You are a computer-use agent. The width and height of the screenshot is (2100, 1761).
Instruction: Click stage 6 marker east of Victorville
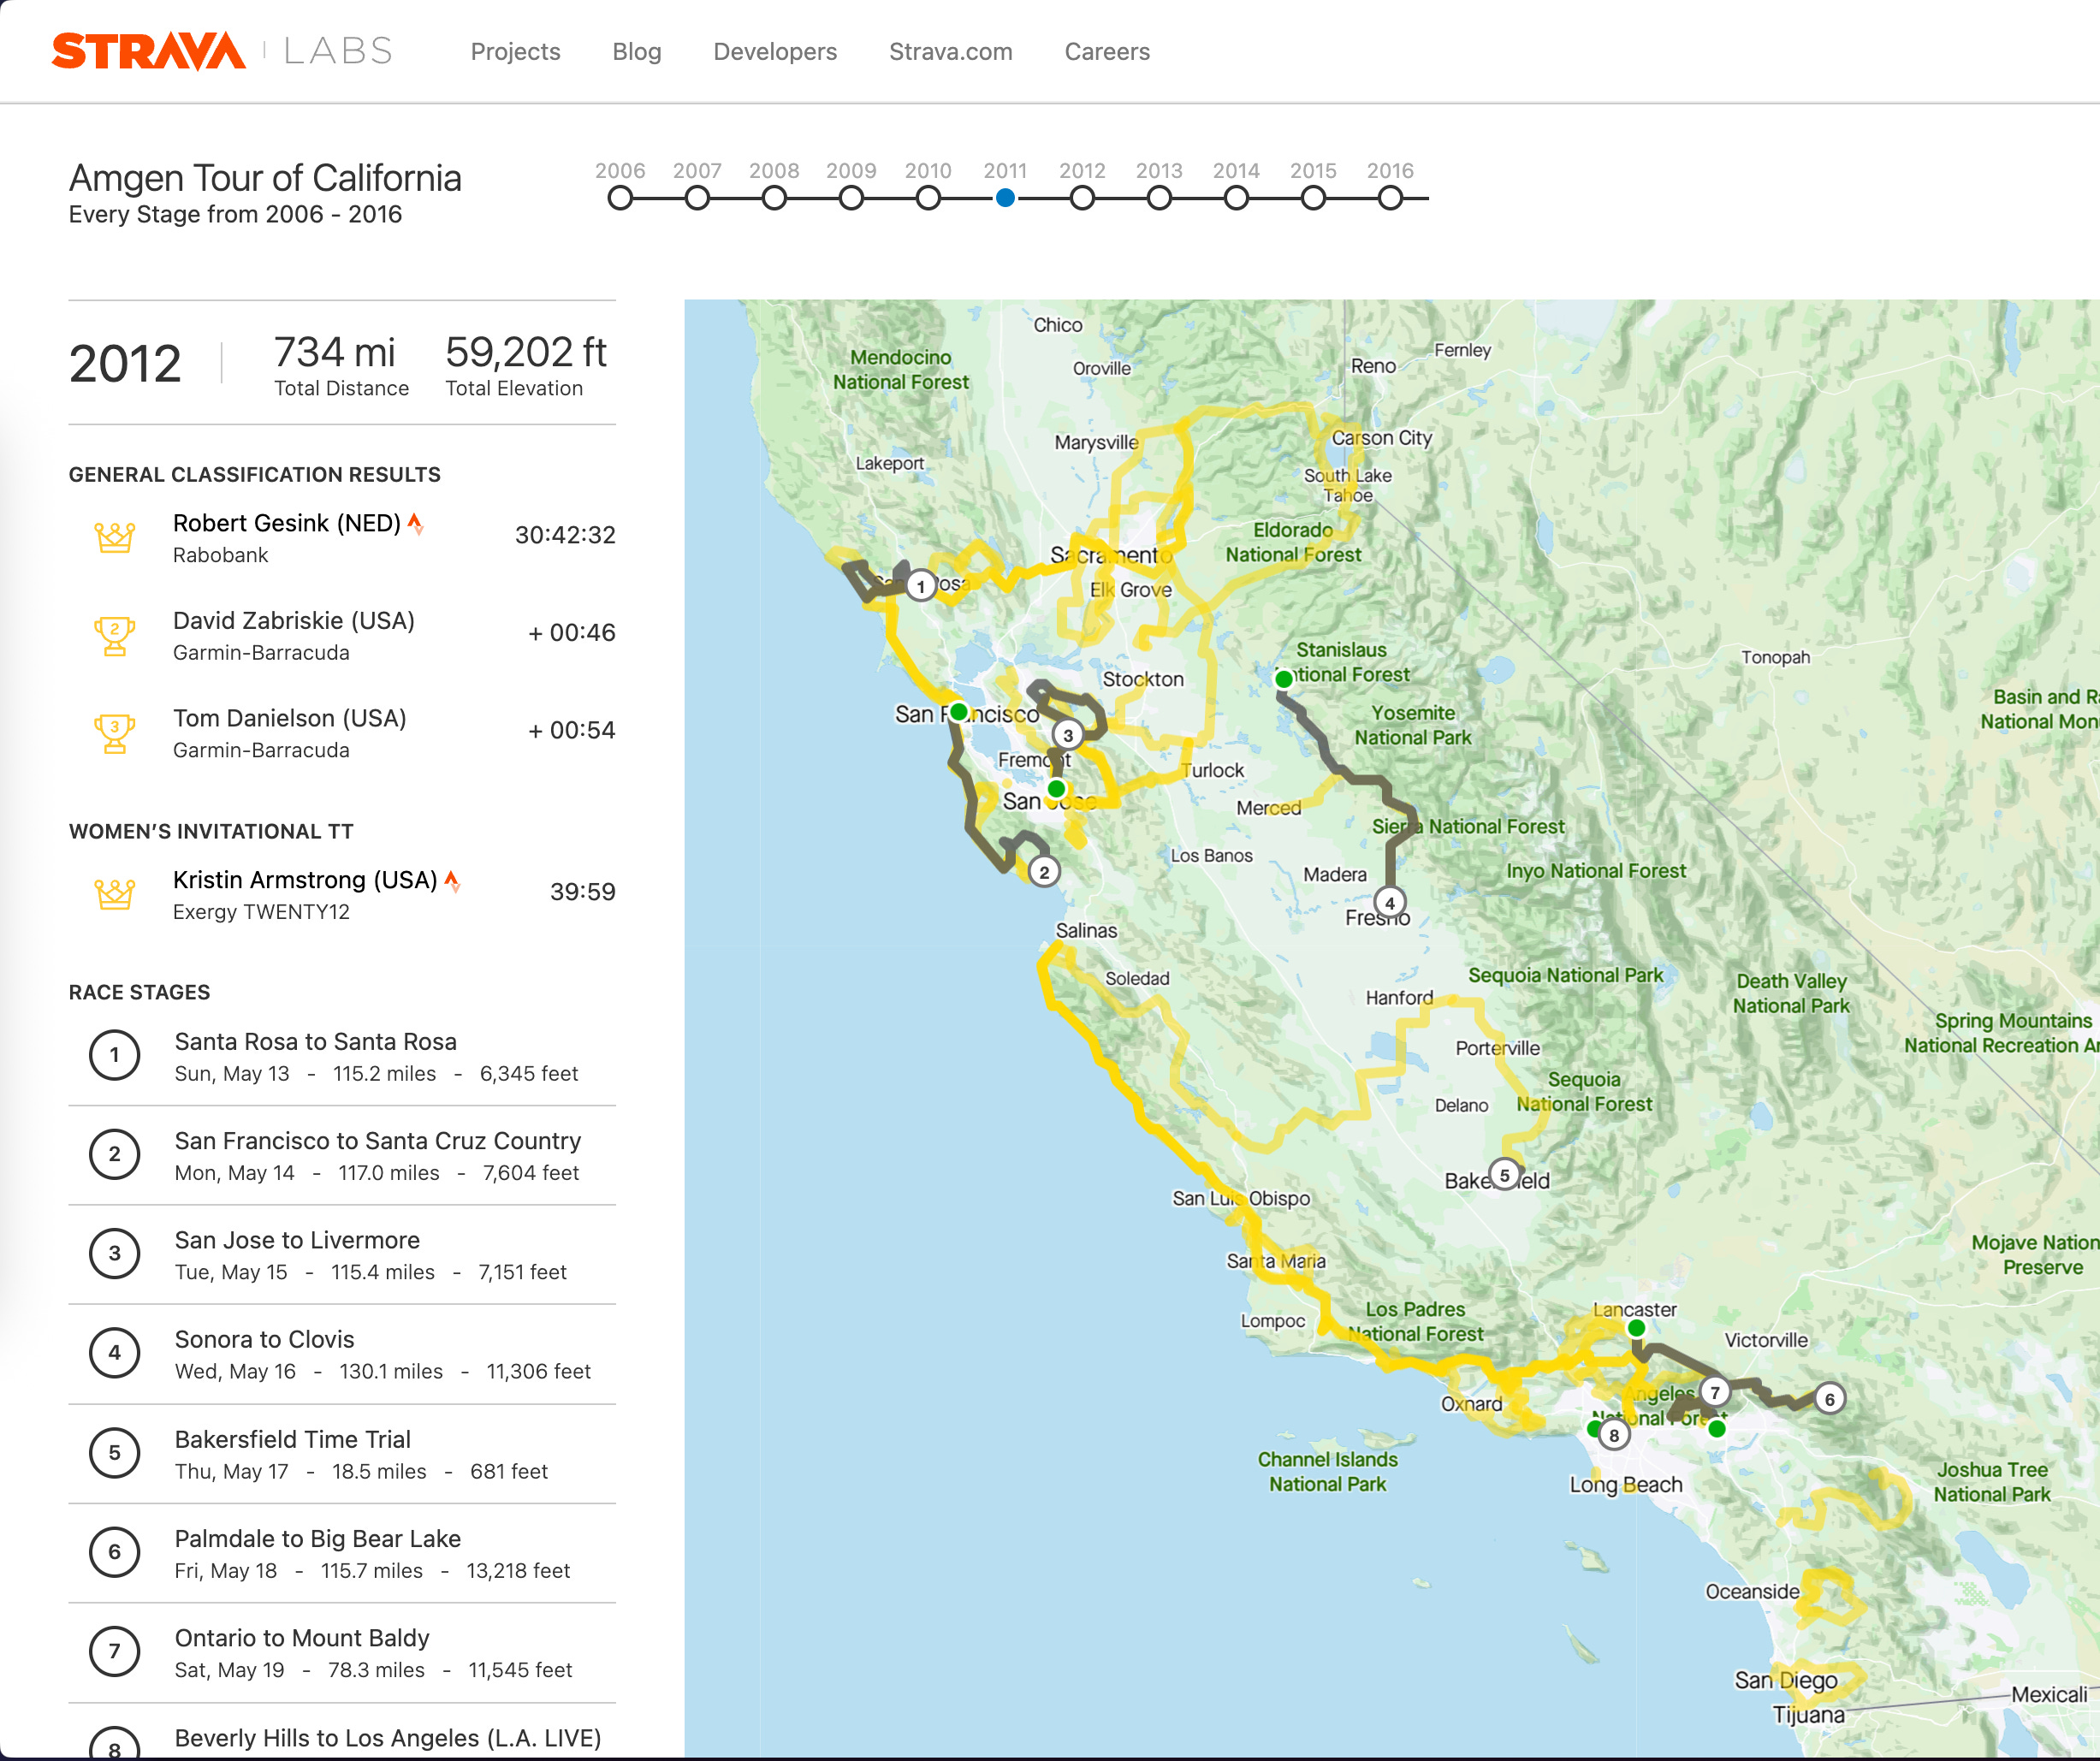click(1829, 1398)
